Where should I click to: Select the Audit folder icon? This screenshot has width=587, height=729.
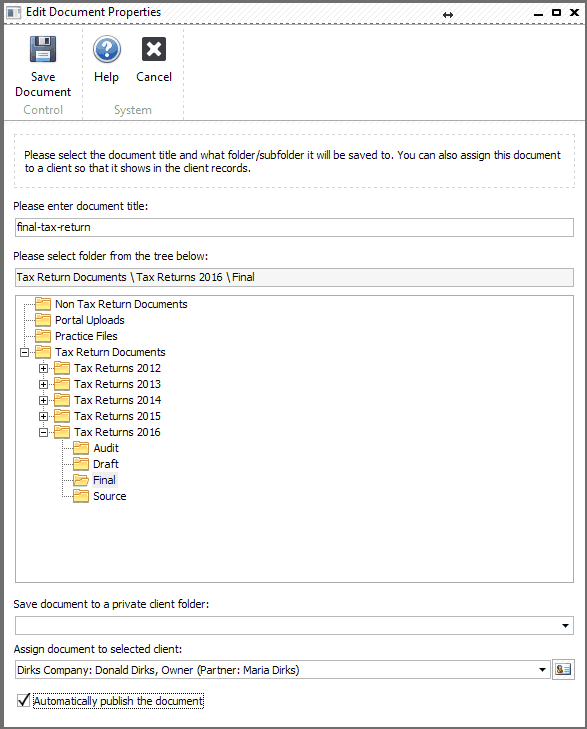coord(81,448)
